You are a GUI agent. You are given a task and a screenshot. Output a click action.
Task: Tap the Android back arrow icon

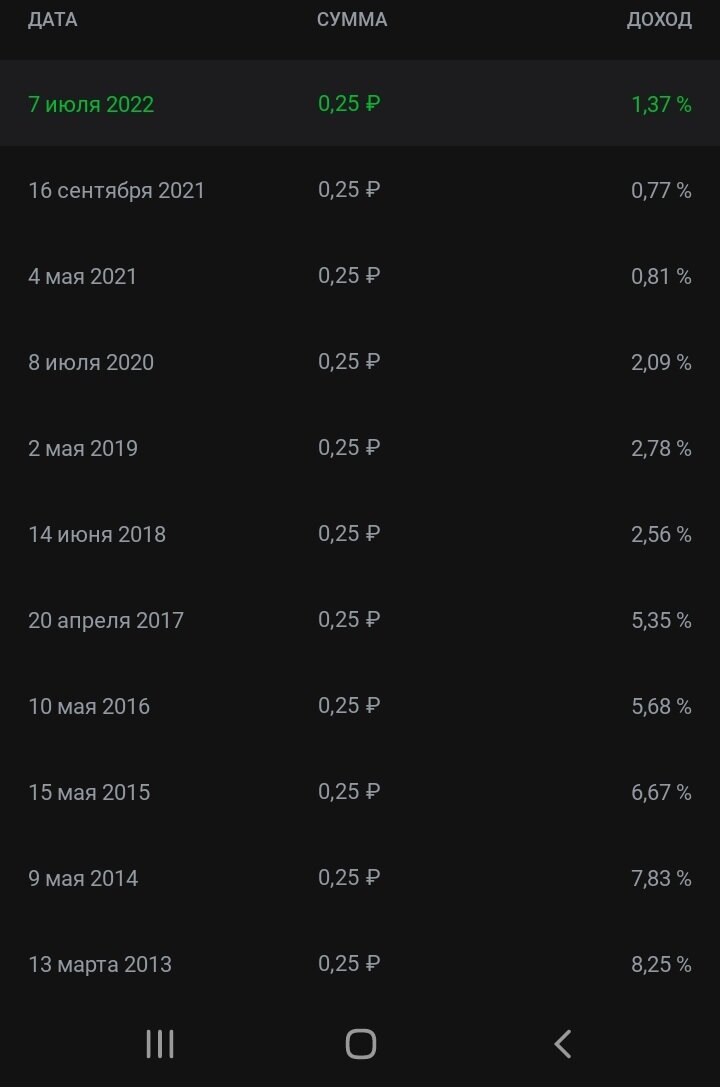562,1043
